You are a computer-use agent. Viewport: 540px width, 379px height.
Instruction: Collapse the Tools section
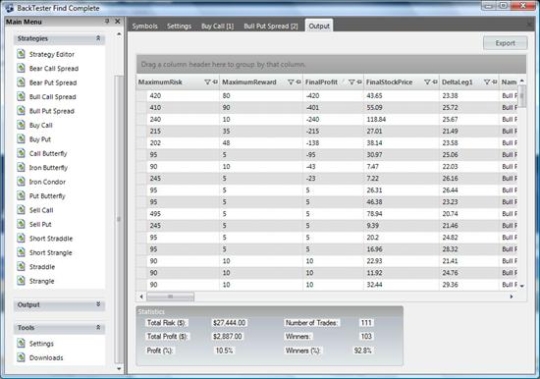coord(98,327)
